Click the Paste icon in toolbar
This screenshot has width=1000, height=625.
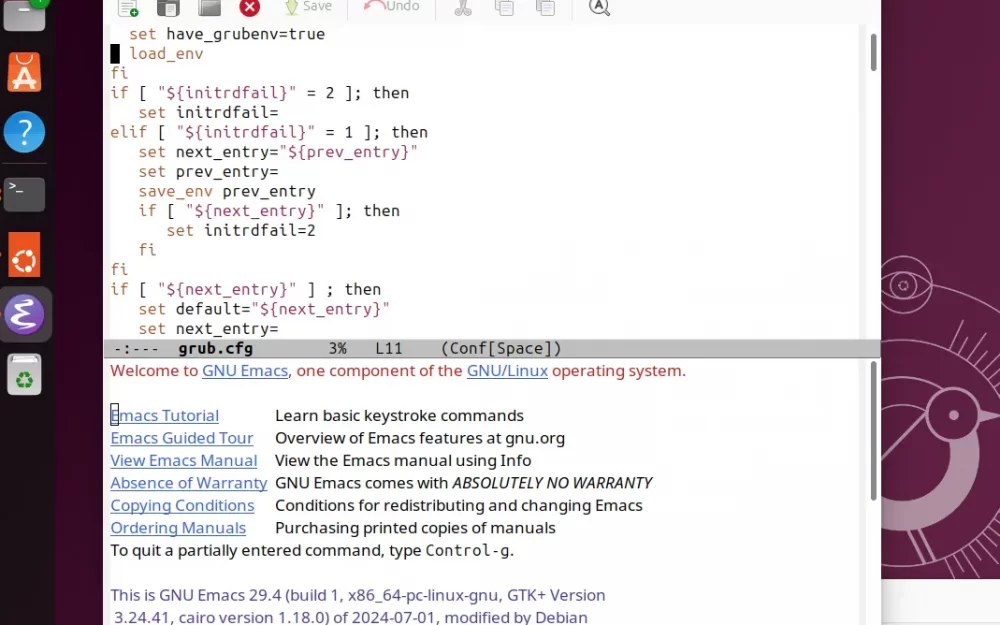(545, 8)
